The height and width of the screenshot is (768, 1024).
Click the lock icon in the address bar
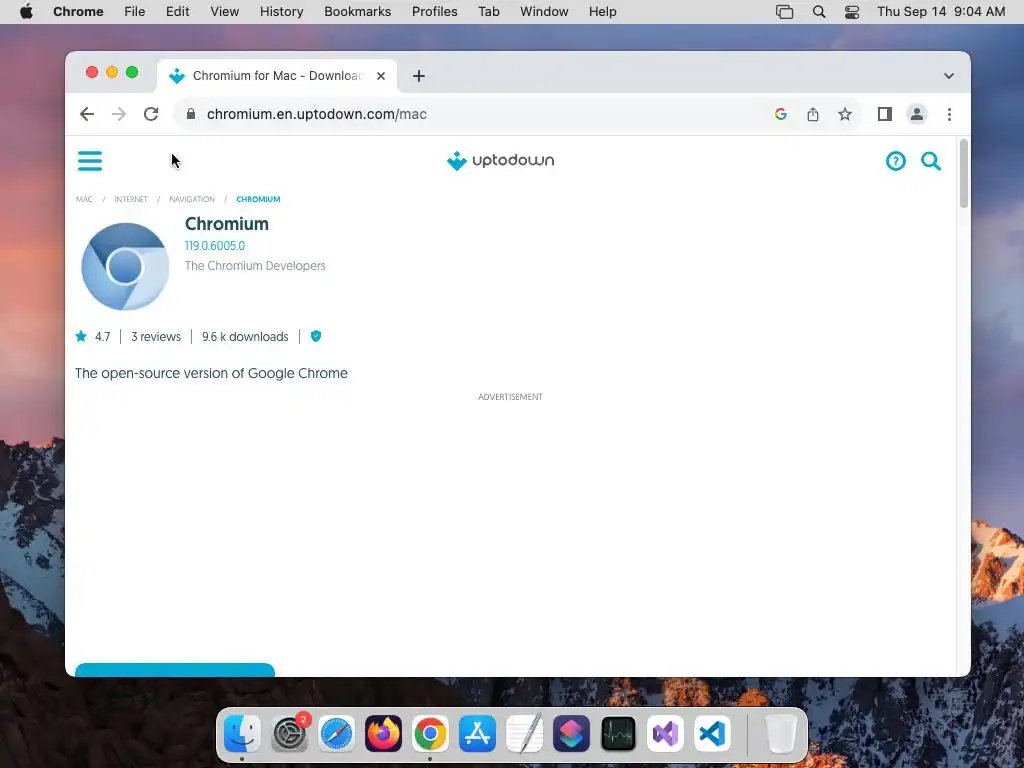coord(191,114)
